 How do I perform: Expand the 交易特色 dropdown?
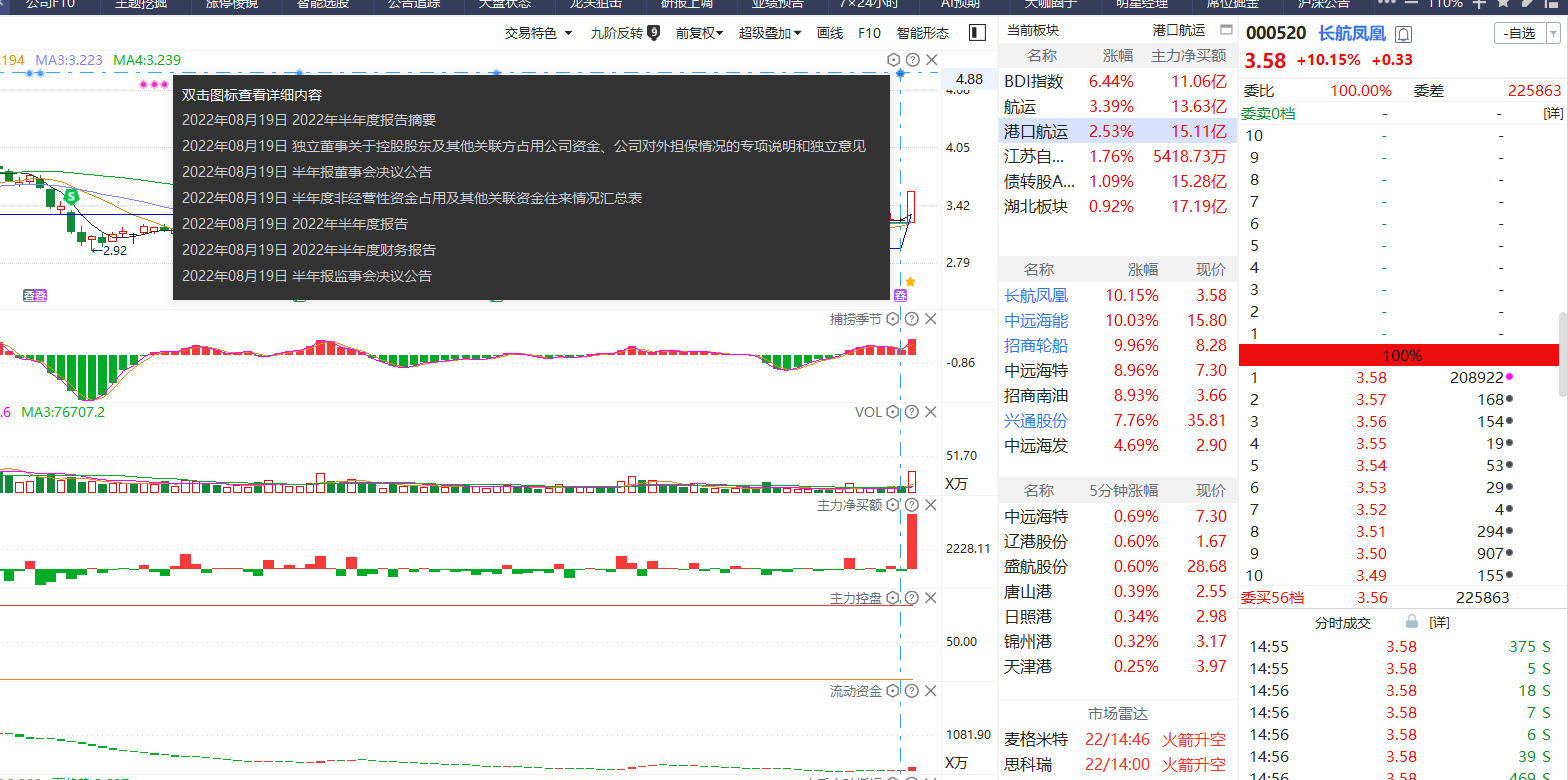click(539, 33)
